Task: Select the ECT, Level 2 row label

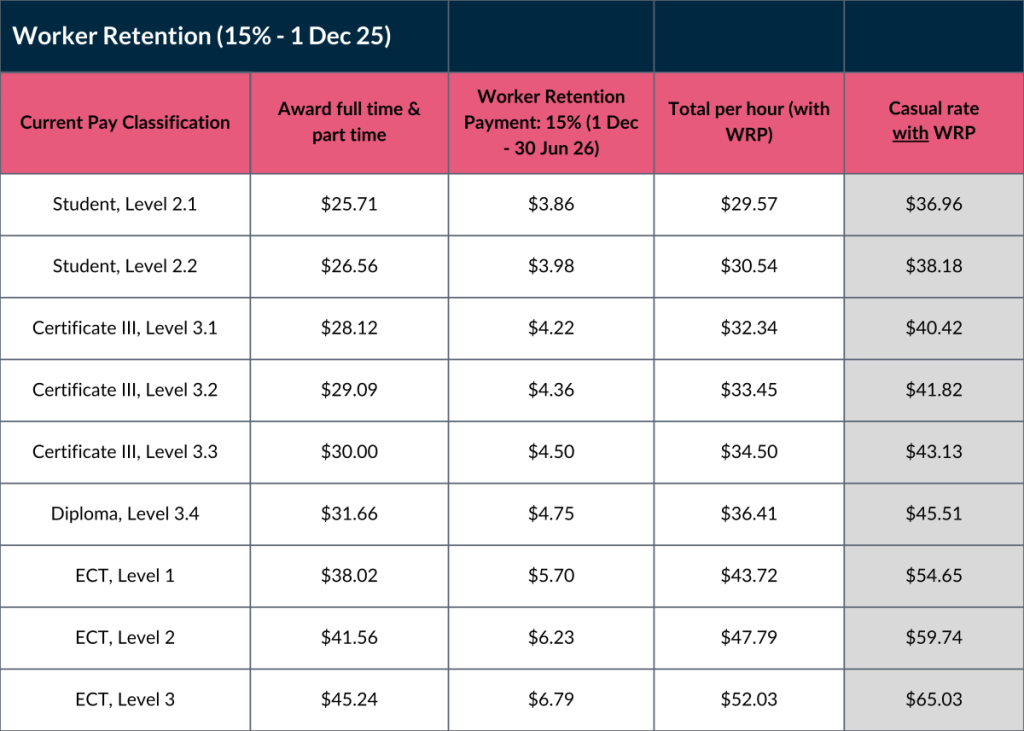Action: coord(125,638)
